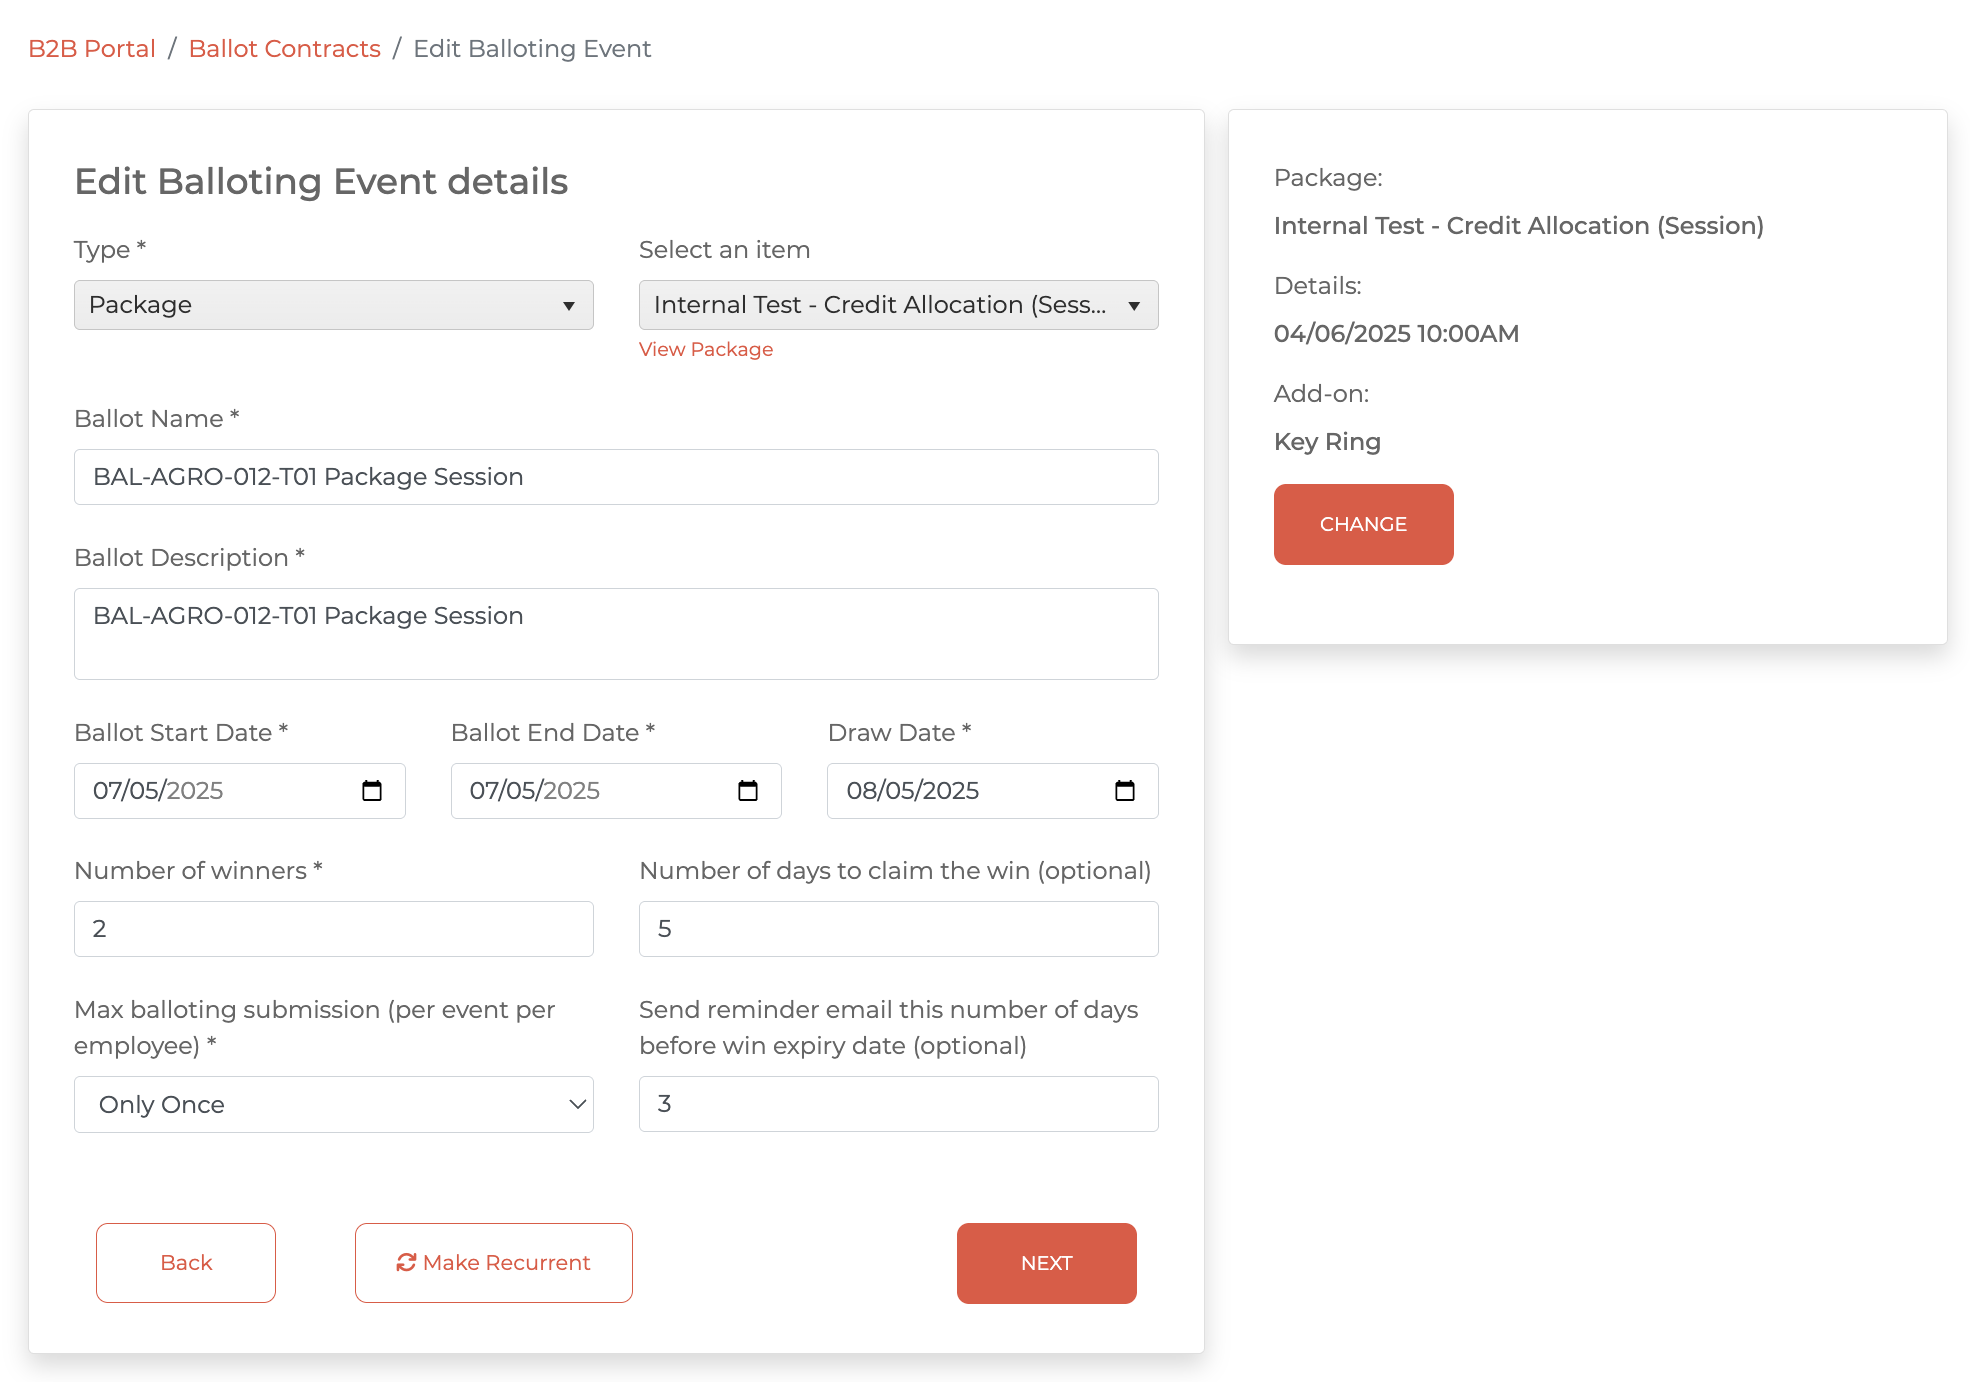The width and height of the screenshot is (1970, 1382).
Task: Open the Select an item dropdown
Action: click(x=897, y=305)
